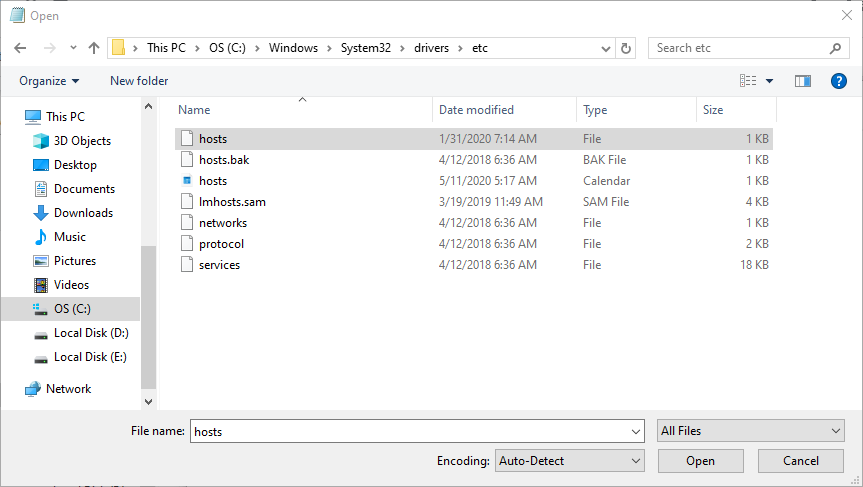Click the change view layout icon

tap(748, 81)
